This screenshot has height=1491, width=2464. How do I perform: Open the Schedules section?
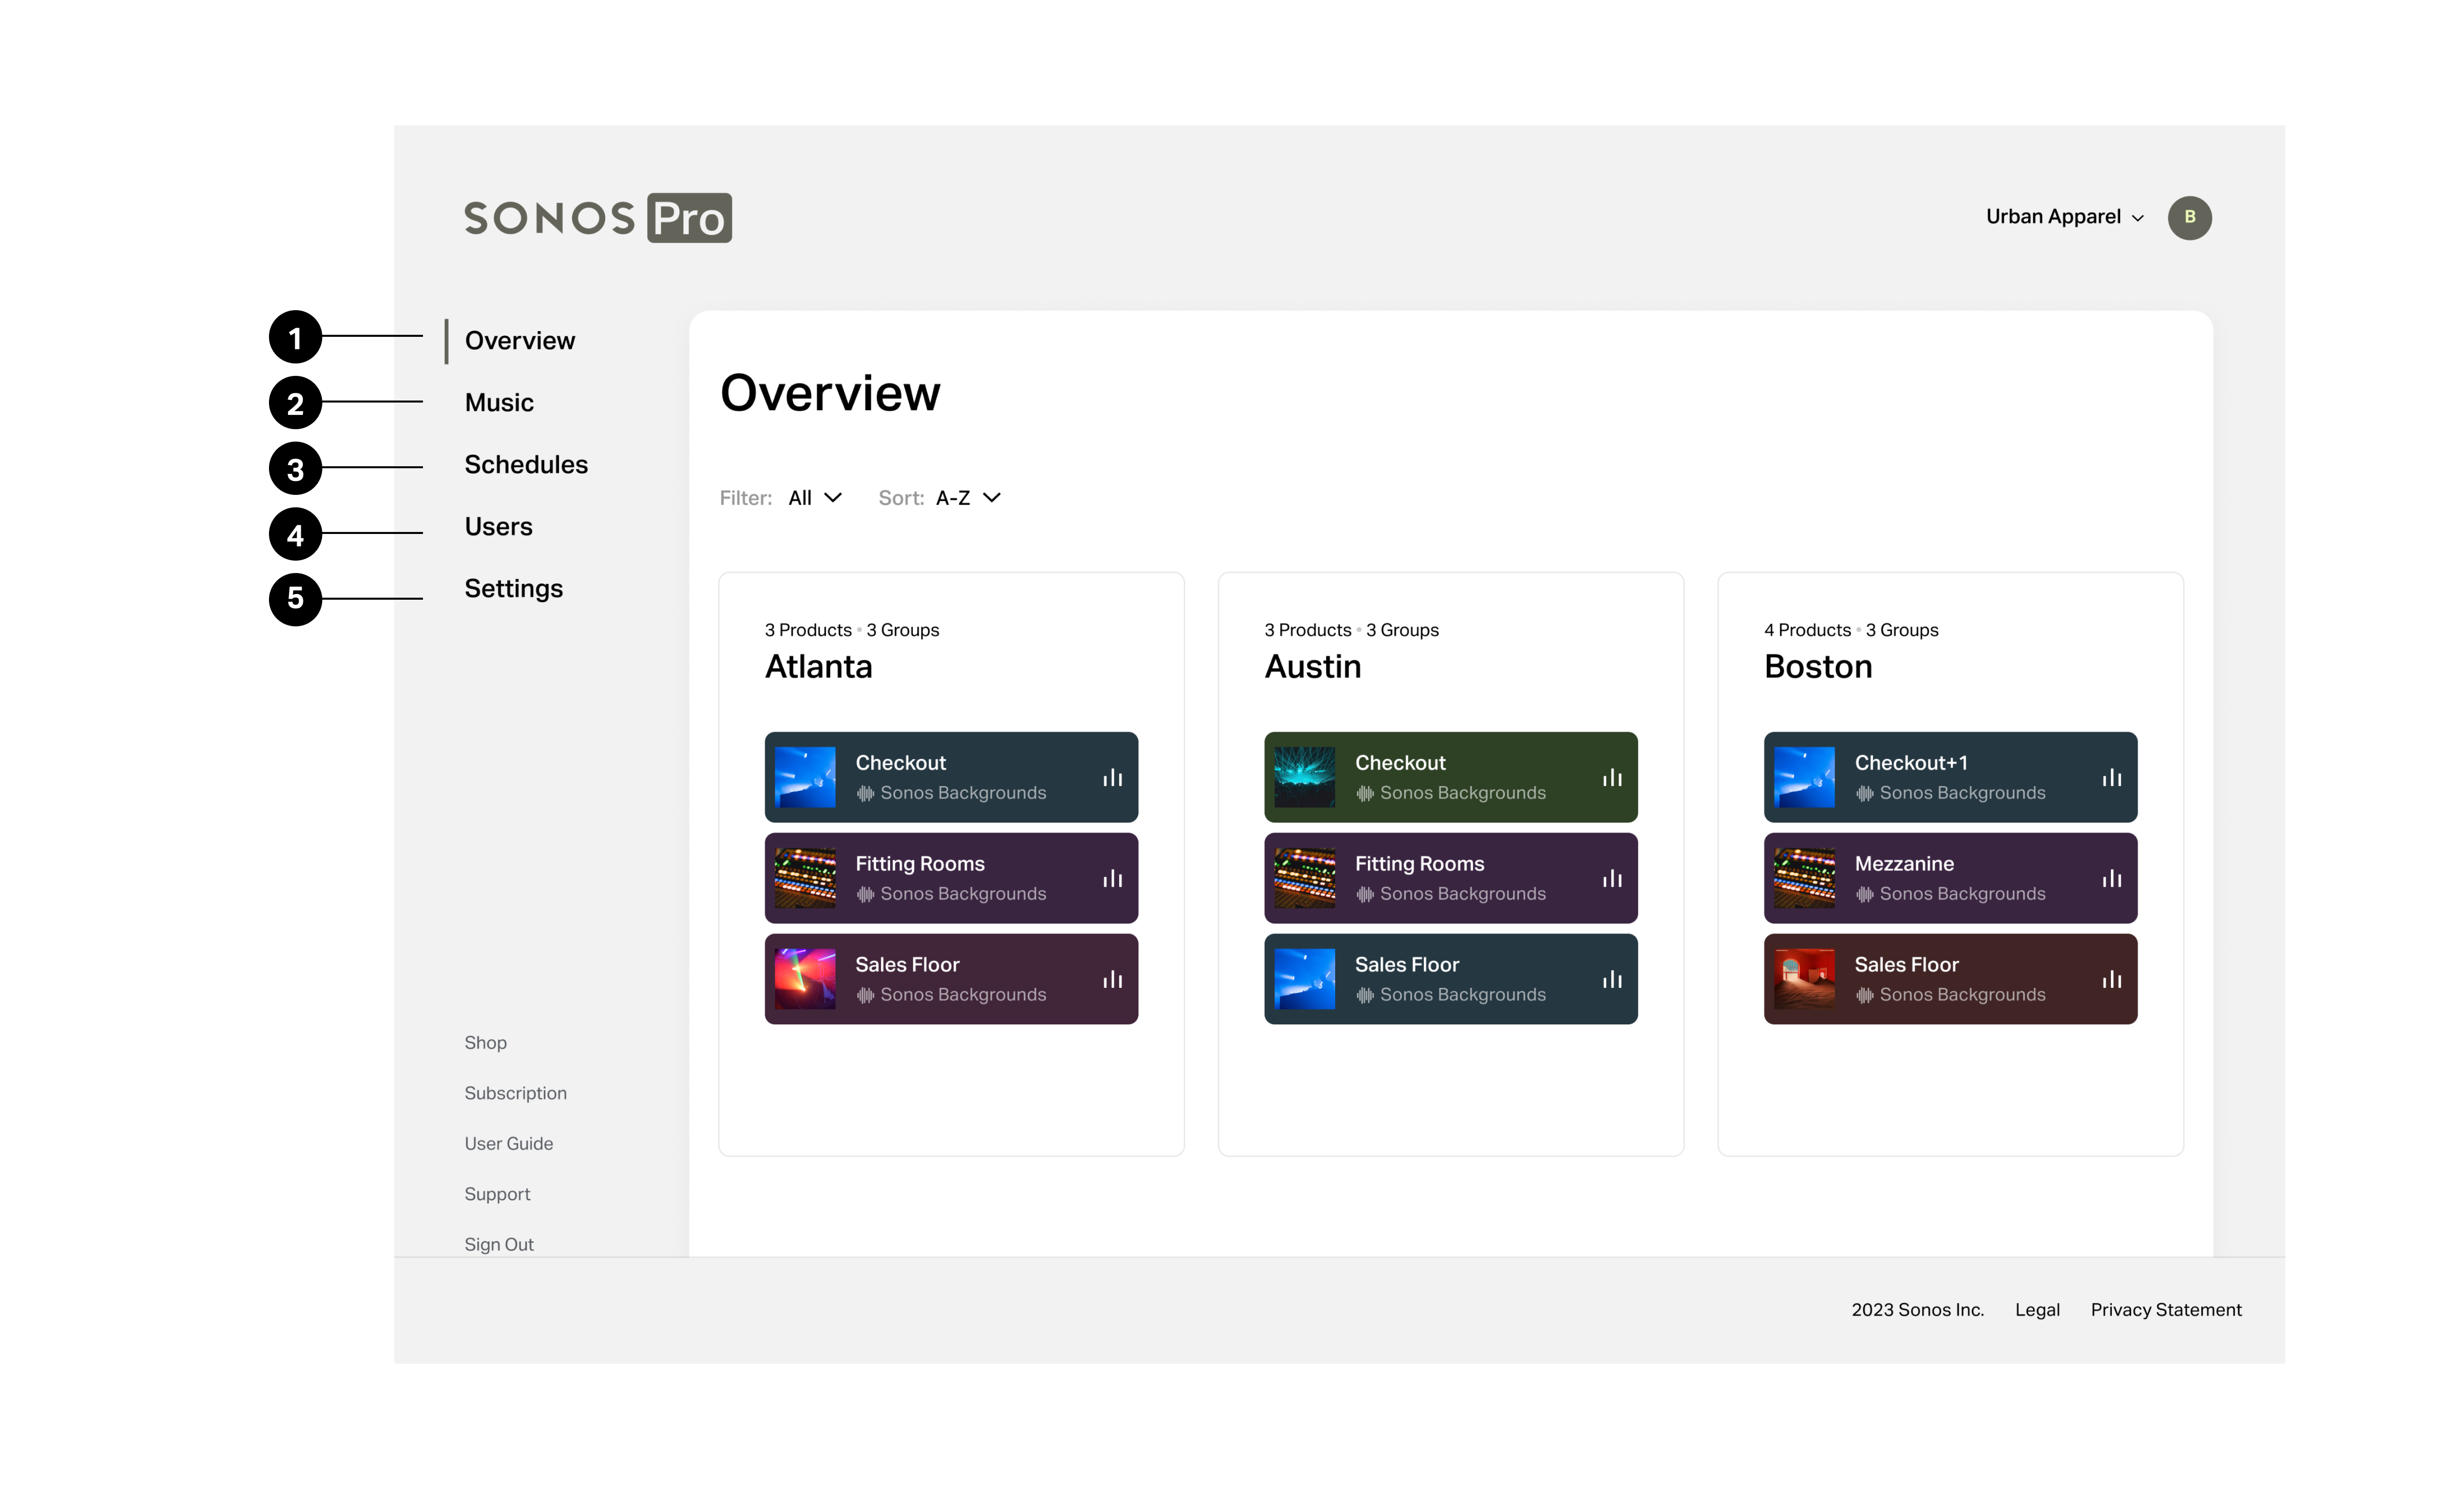point(526,465)
